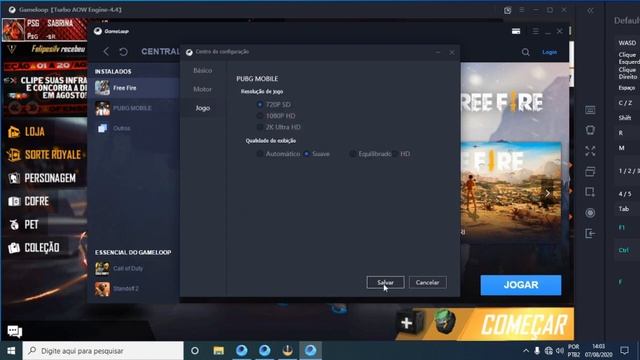Image resolution: width=640 pixels, height=360 pixels.
Task: Open SORTE ROYALE in Free Fire menu
Action: click(44, 155)
